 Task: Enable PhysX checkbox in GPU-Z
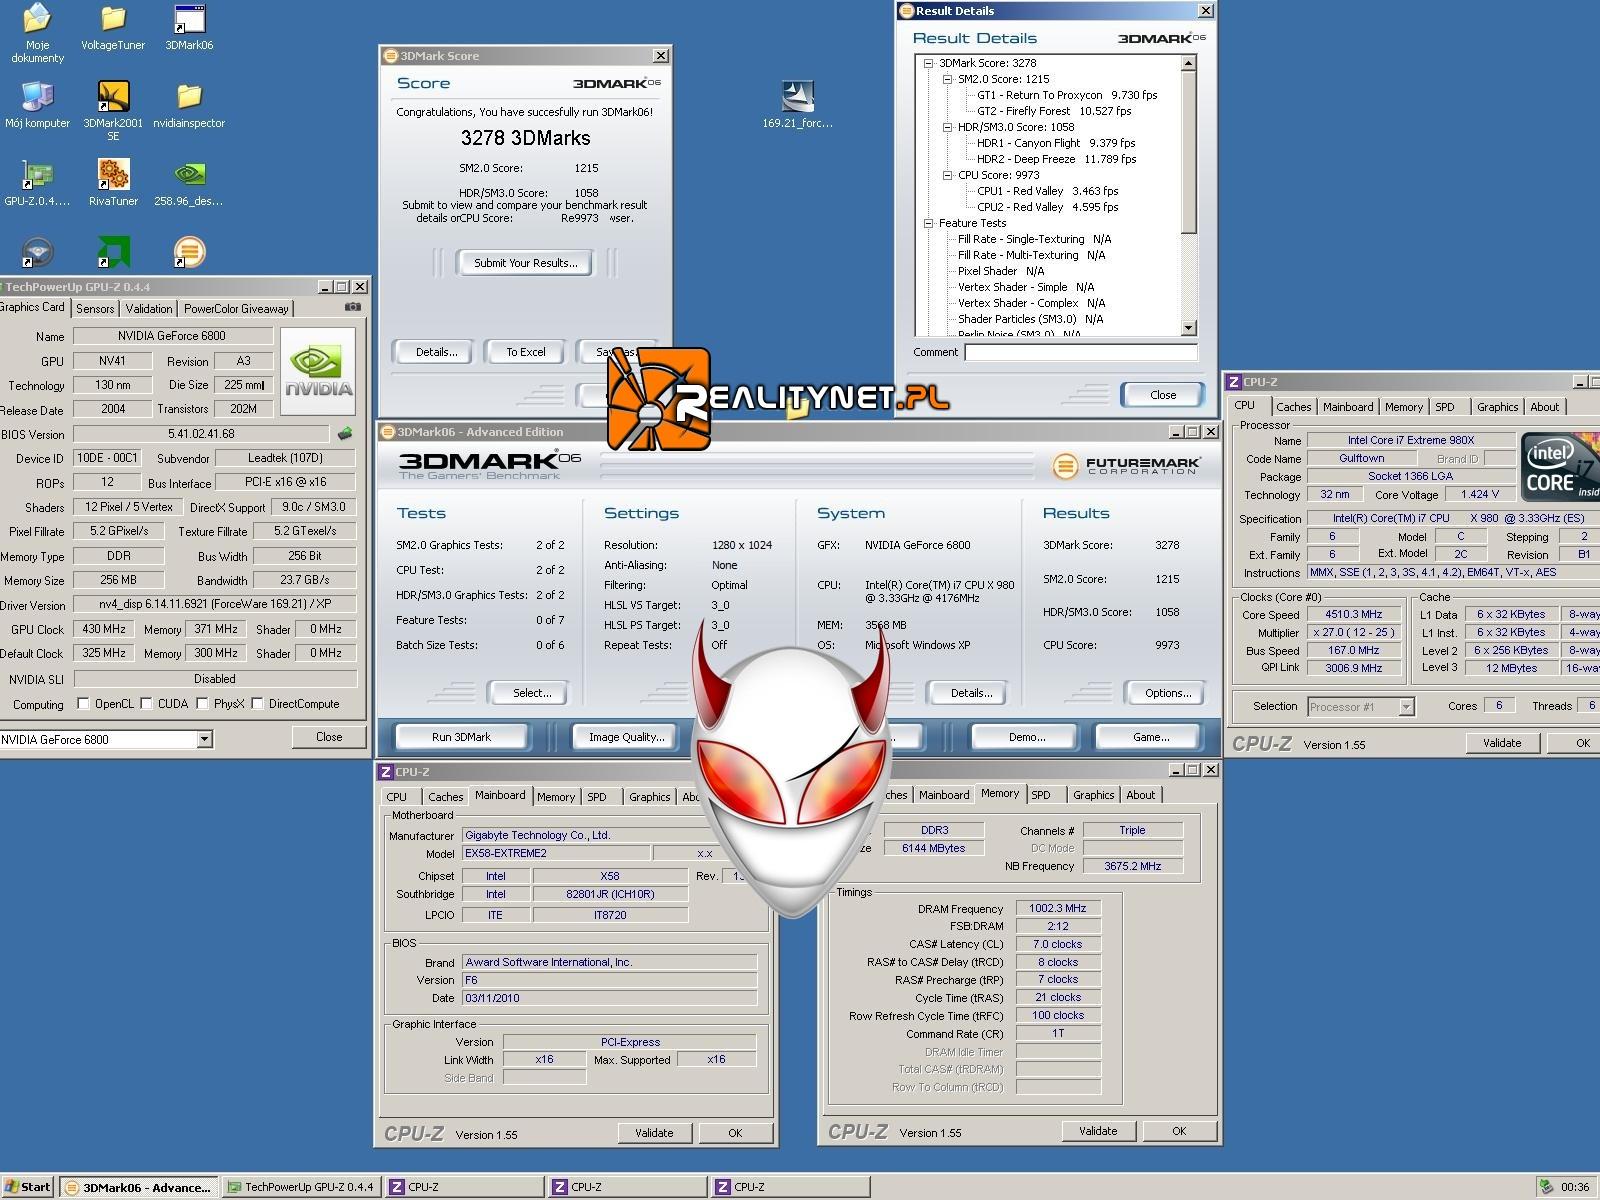coord(202,704)
